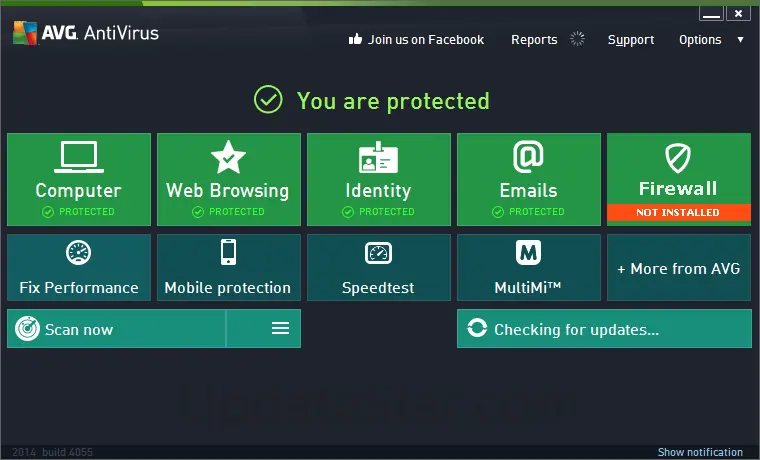Image resolution: width=760 pixels, height=460 pixels.
Task: Open the Identity tile label
Action: (378, 190)
